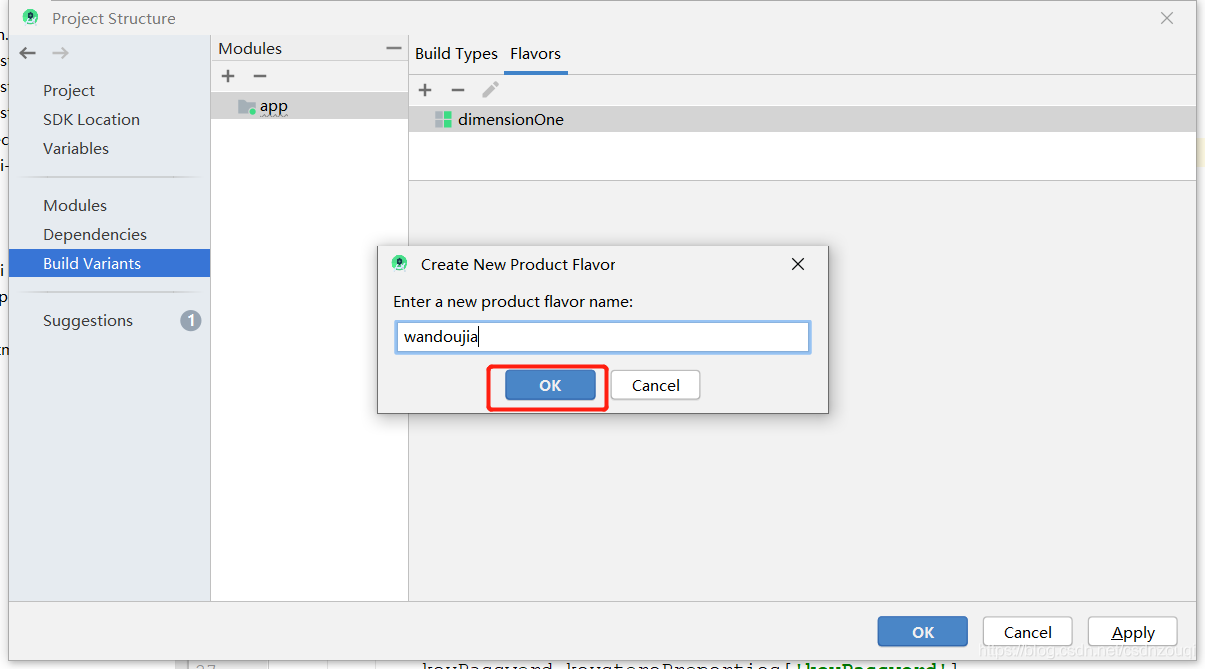This screenshot has width=1205, height=669.
Task: Cancel the Create New Product Flavor dialog
Action: [656, 385]
